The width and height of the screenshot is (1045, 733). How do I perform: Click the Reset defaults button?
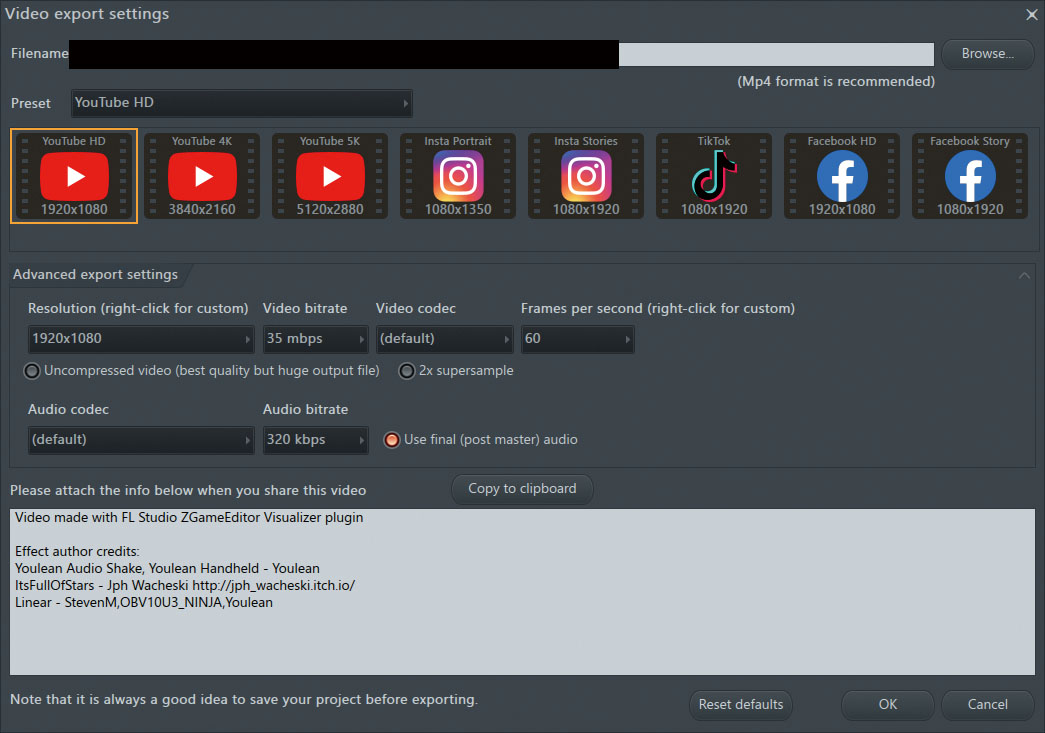point(741,705)
